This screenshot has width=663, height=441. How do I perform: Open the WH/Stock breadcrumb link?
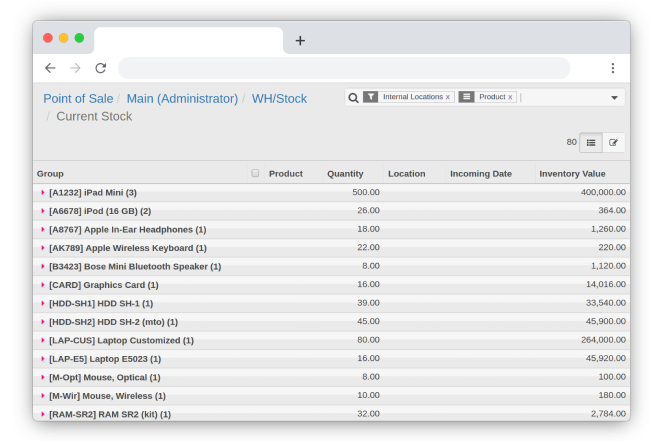coord(279,99)
